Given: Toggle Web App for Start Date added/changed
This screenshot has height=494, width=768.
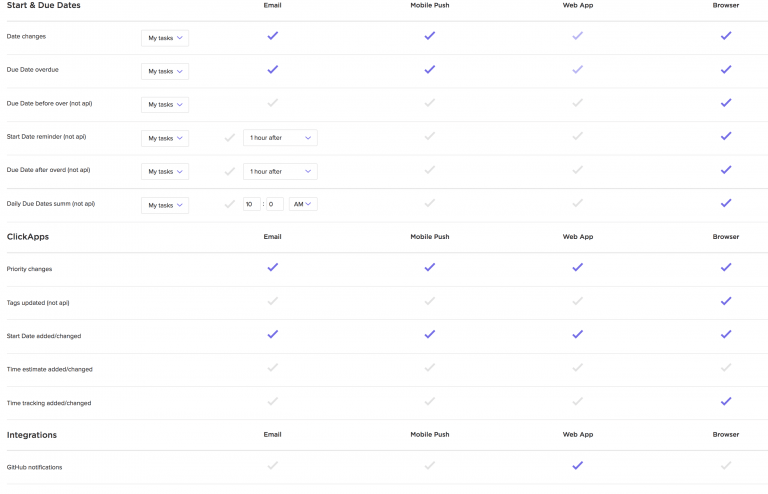Looking at the screenshot, I should pos(577,335).
